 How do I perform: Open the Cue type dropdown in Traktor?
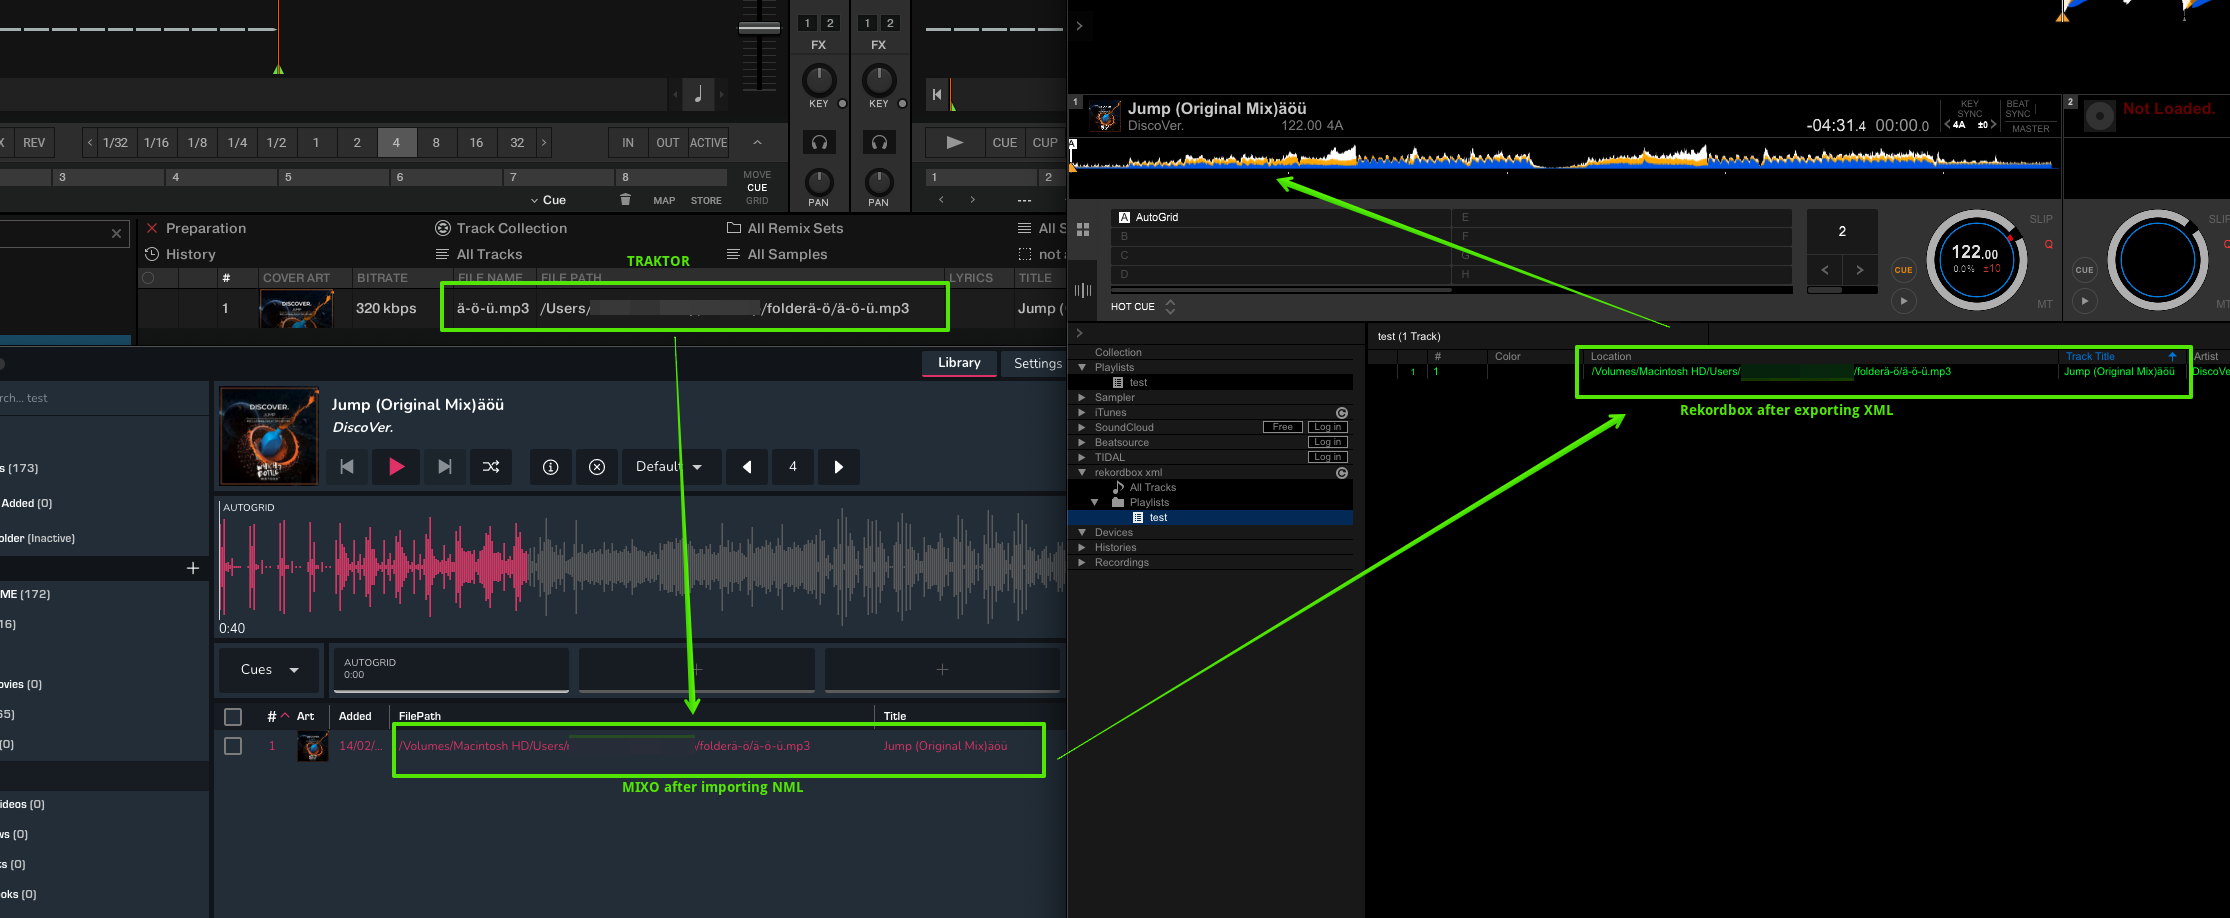click(548, 200)
